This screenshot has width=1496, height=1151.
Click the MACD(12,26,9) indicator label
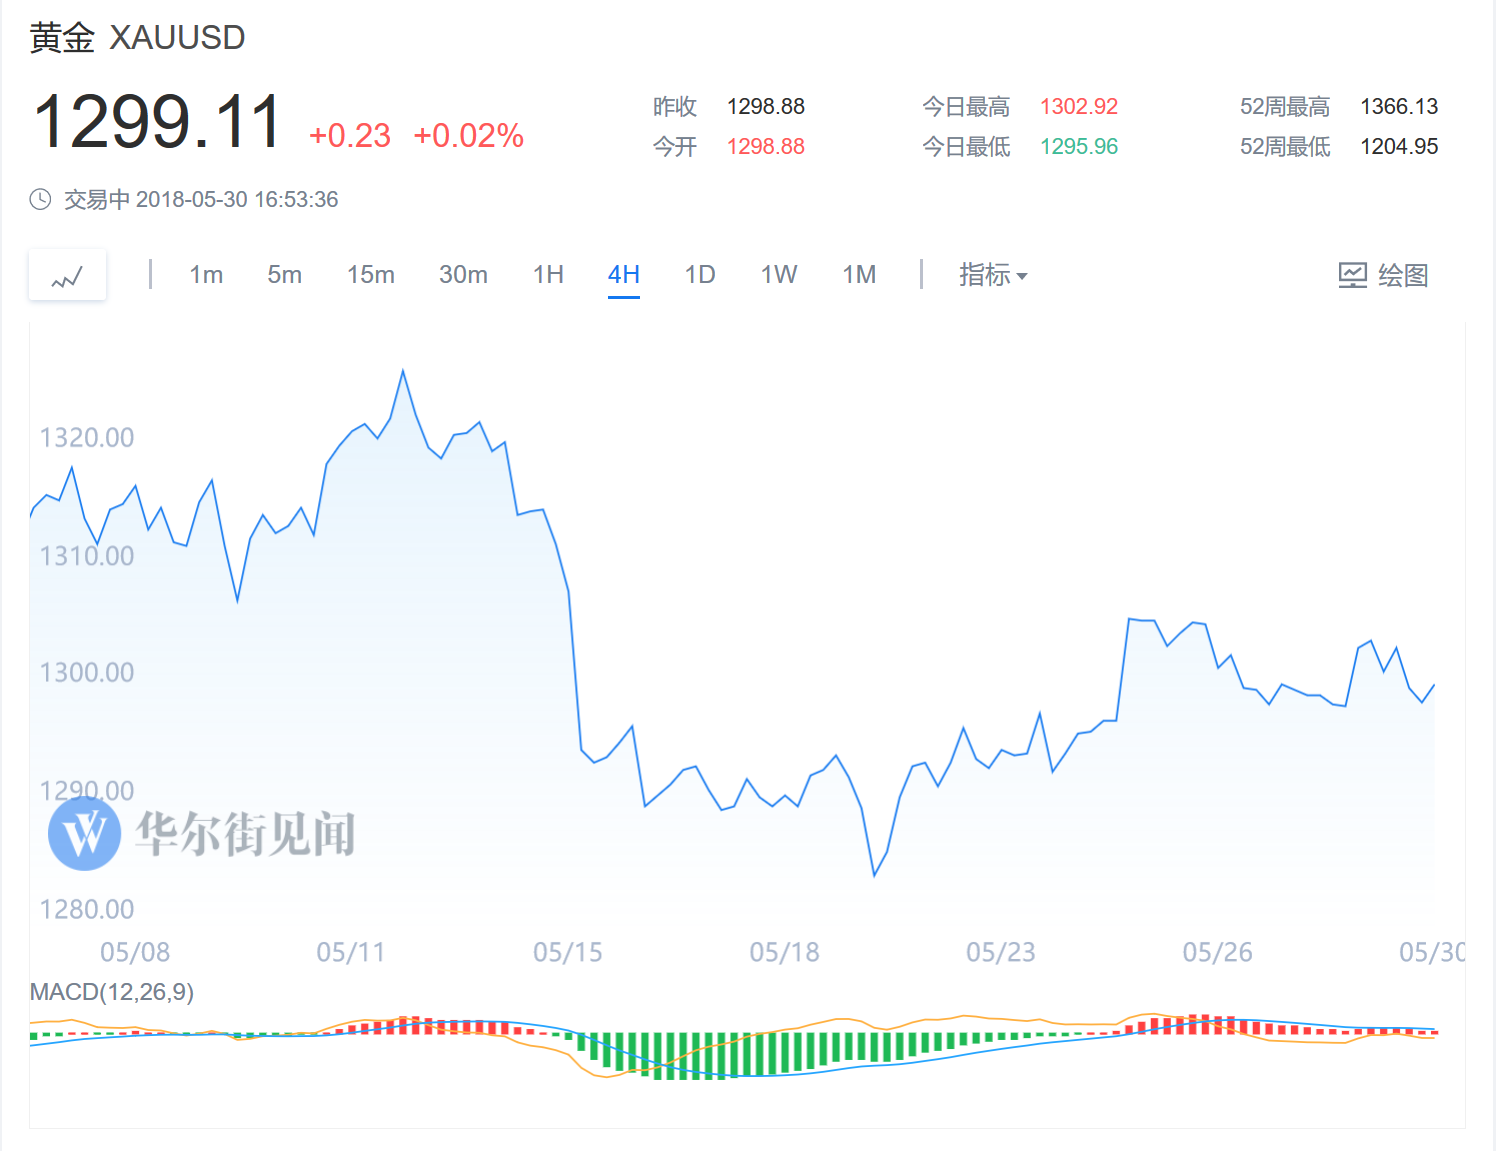(112, 992)
